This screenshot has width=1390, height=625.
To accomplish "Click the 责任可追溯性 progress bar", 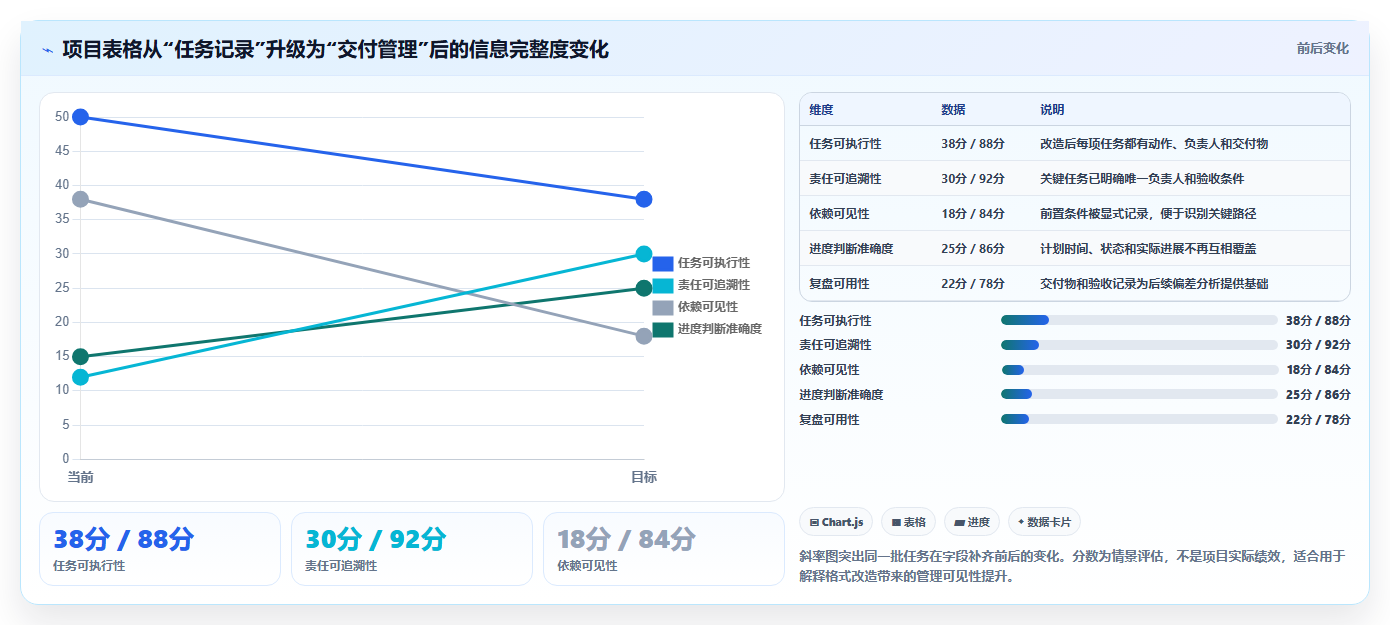I will tap(1139, 345).
